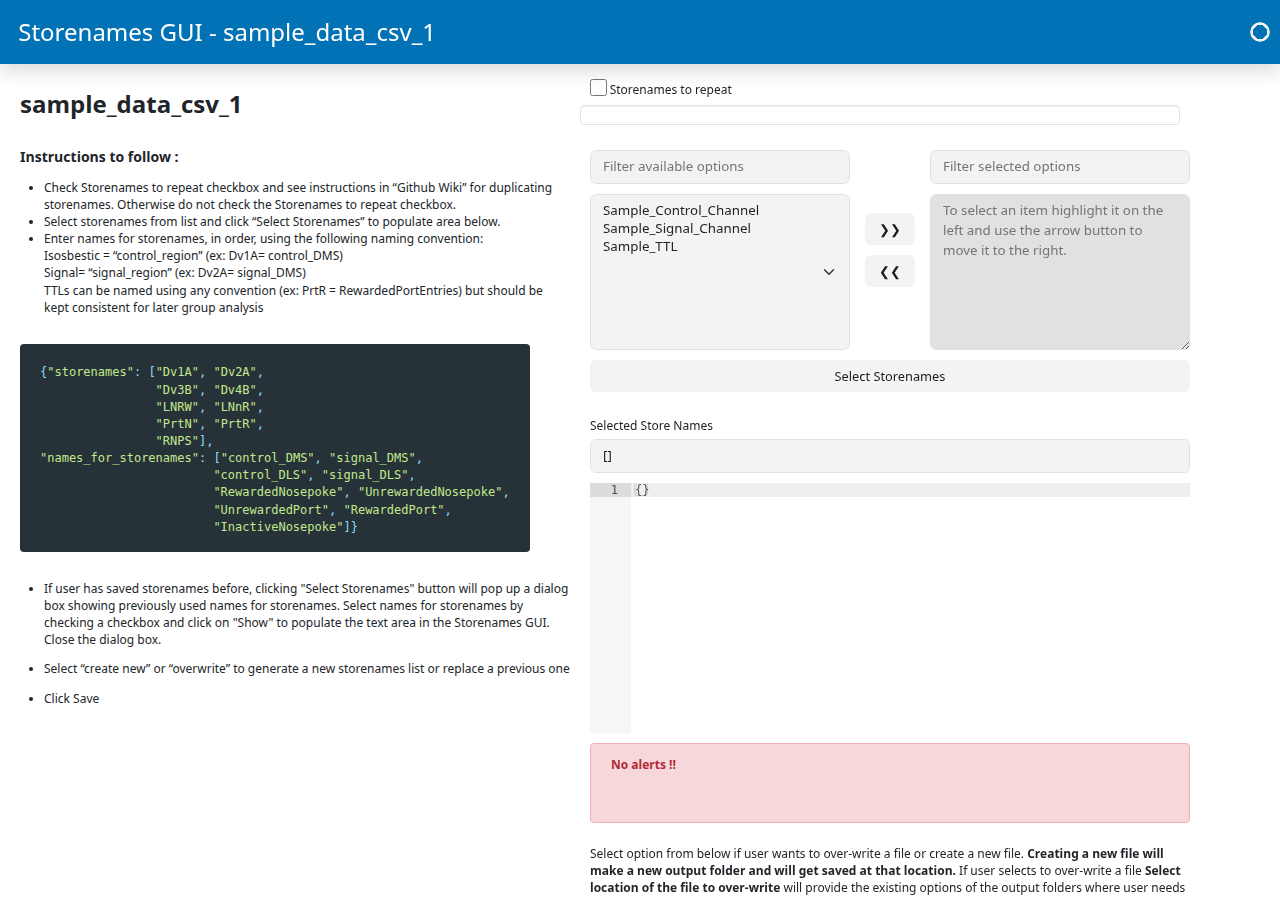Select Sample_Signal_Channel in available list
This screenshot has width=1280, height=900.
677,228
